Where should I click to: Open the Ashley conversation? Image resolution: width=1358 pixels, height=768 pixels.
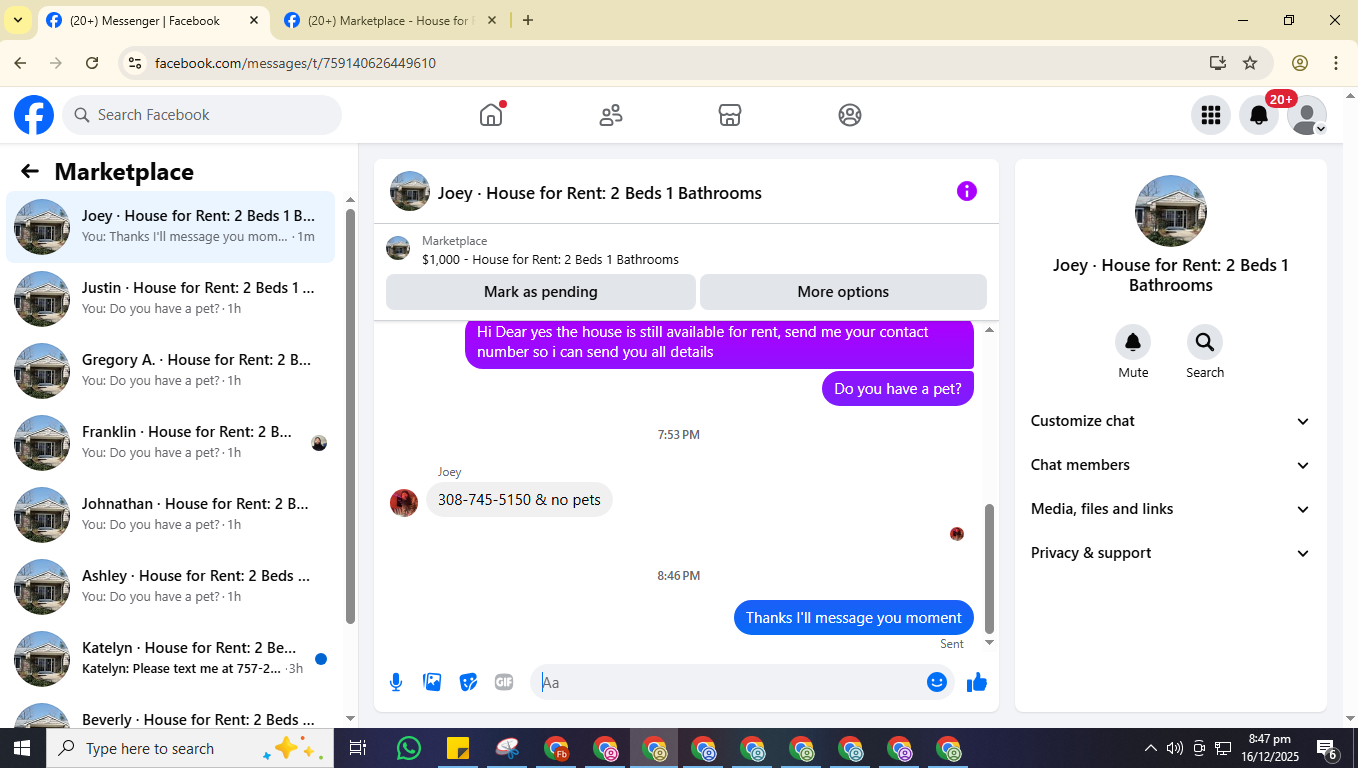pyautogui.click(x=171, y=587)
